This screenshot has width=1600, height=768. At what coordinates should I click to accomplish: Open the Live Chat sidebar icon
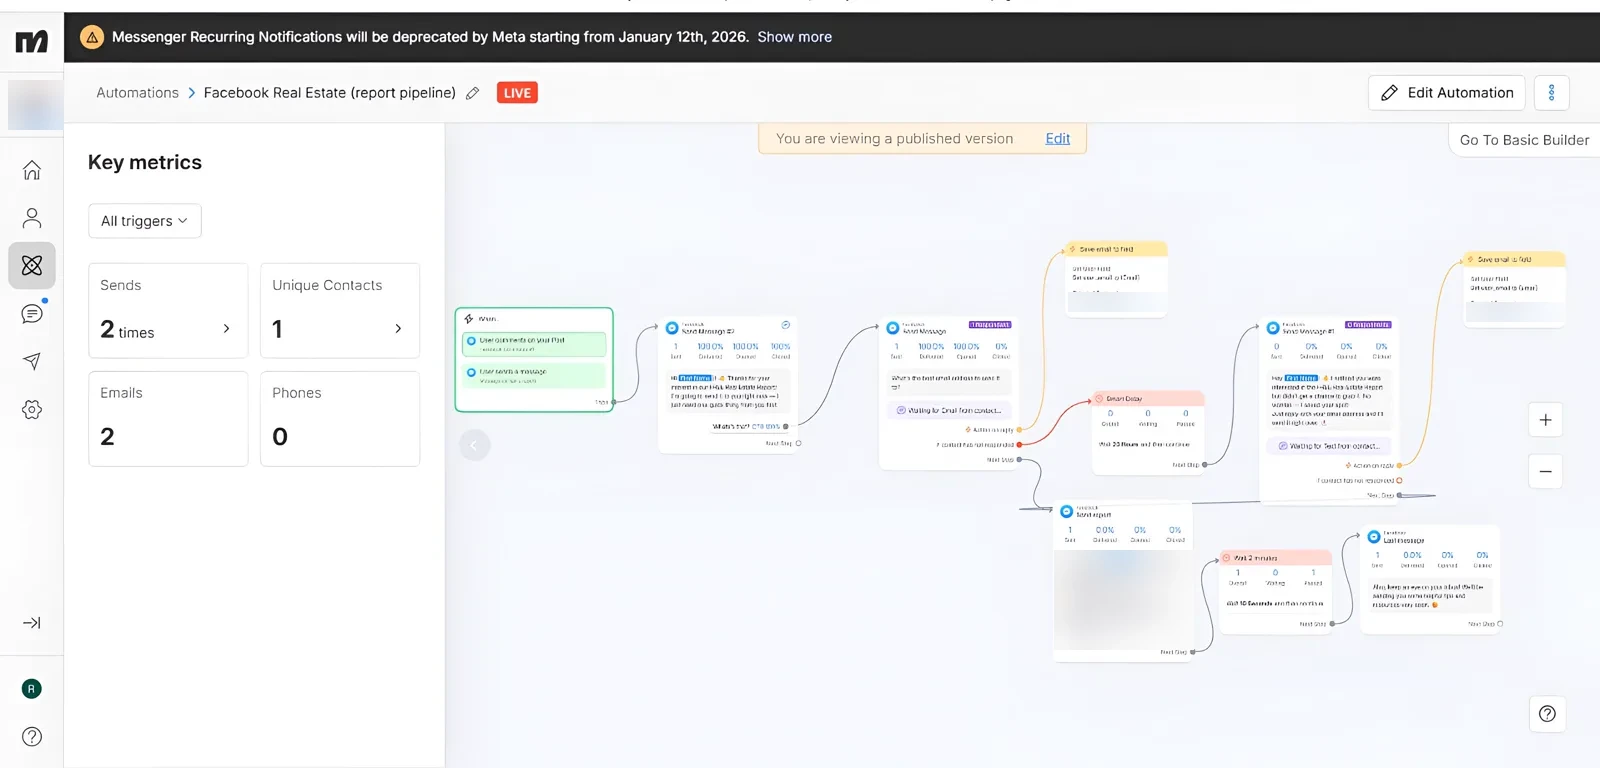click(32, 314)
